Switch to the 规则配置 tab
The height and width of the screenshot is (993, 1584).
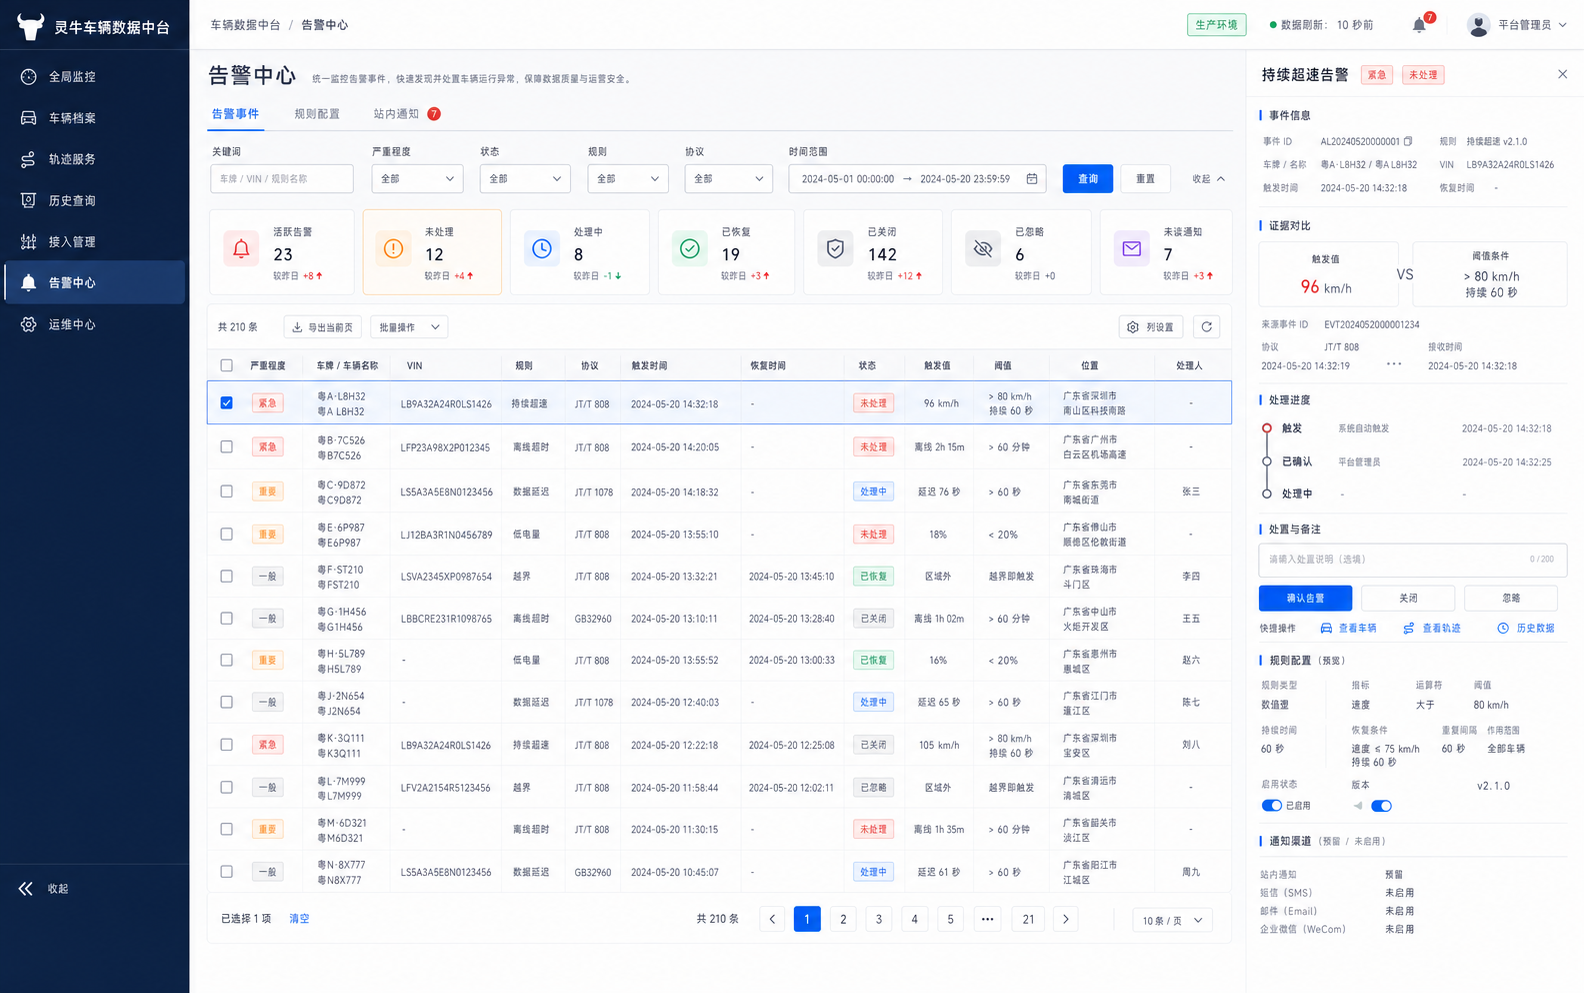tap(317, 114)
